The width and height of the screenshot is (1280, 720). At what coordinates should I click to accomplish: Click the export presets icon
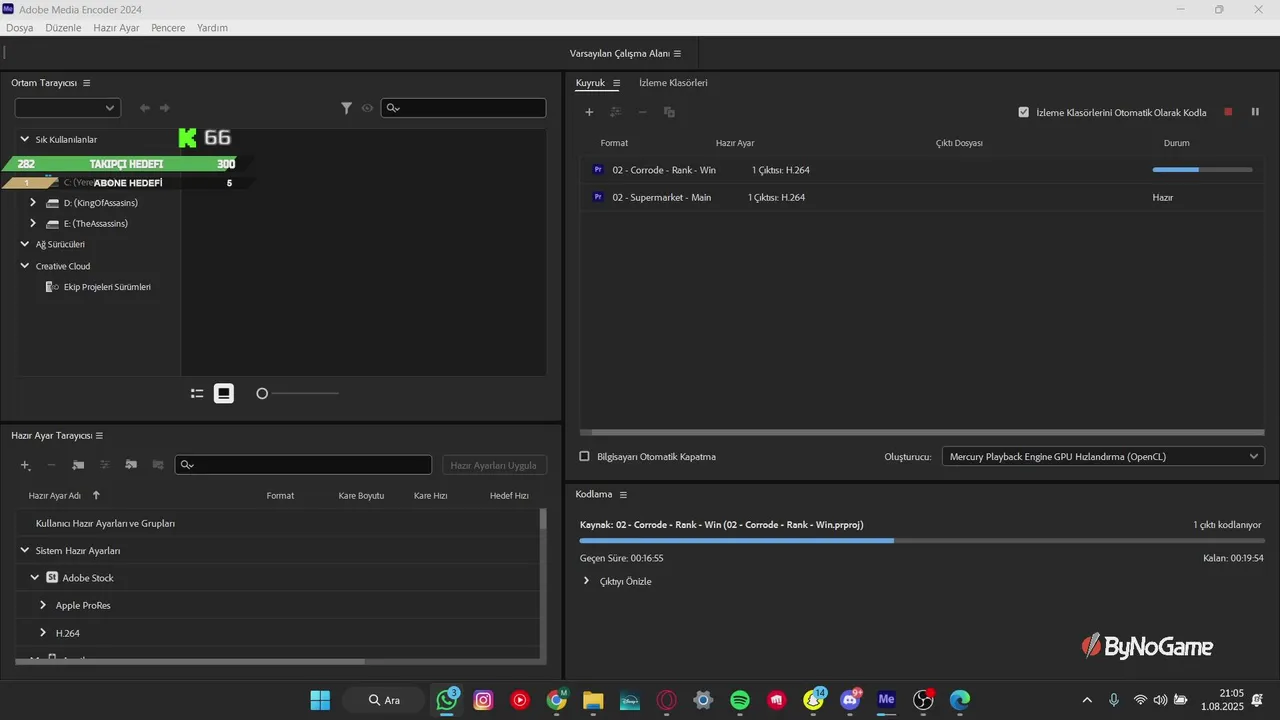[x=158, y=465]
